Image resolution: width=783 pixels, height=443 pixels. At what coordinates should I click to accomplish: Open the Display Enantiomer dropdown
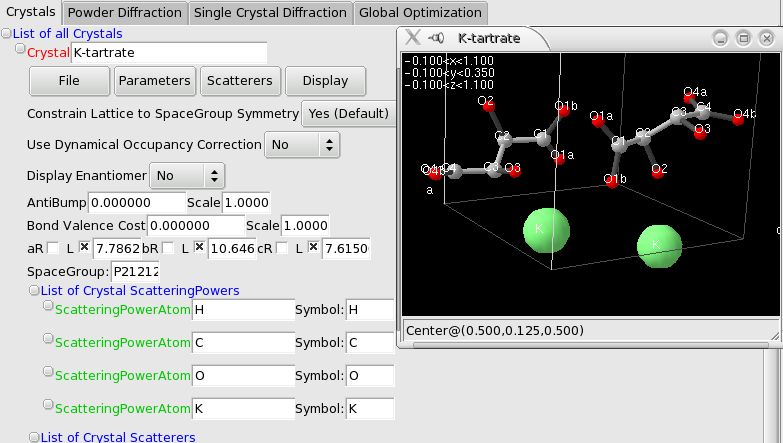point(187,176)
